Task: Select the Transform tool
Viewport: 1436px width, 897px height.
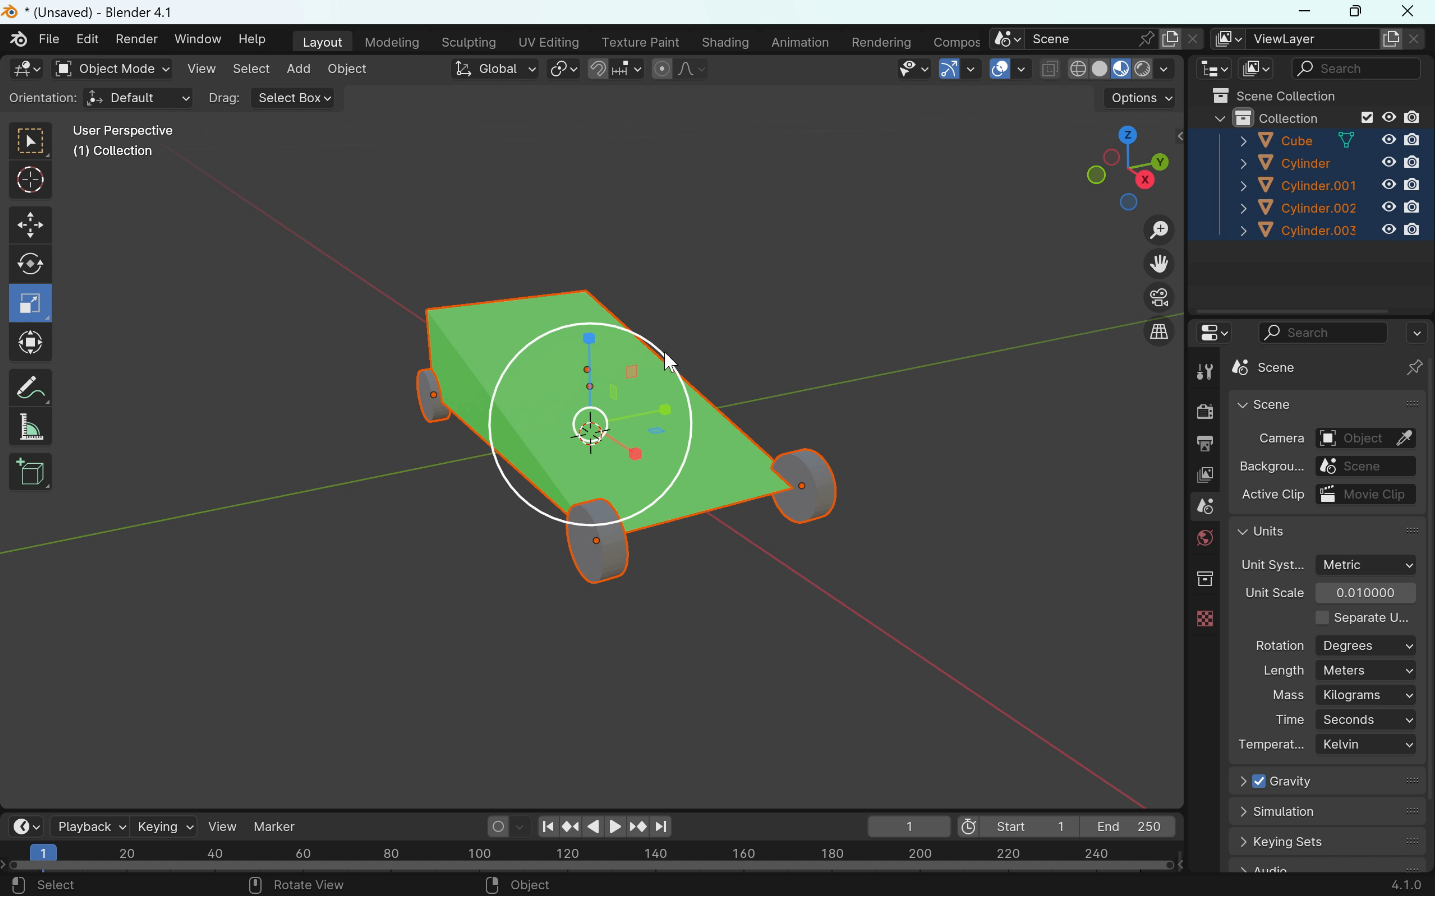Action: (x=31, y=343)
